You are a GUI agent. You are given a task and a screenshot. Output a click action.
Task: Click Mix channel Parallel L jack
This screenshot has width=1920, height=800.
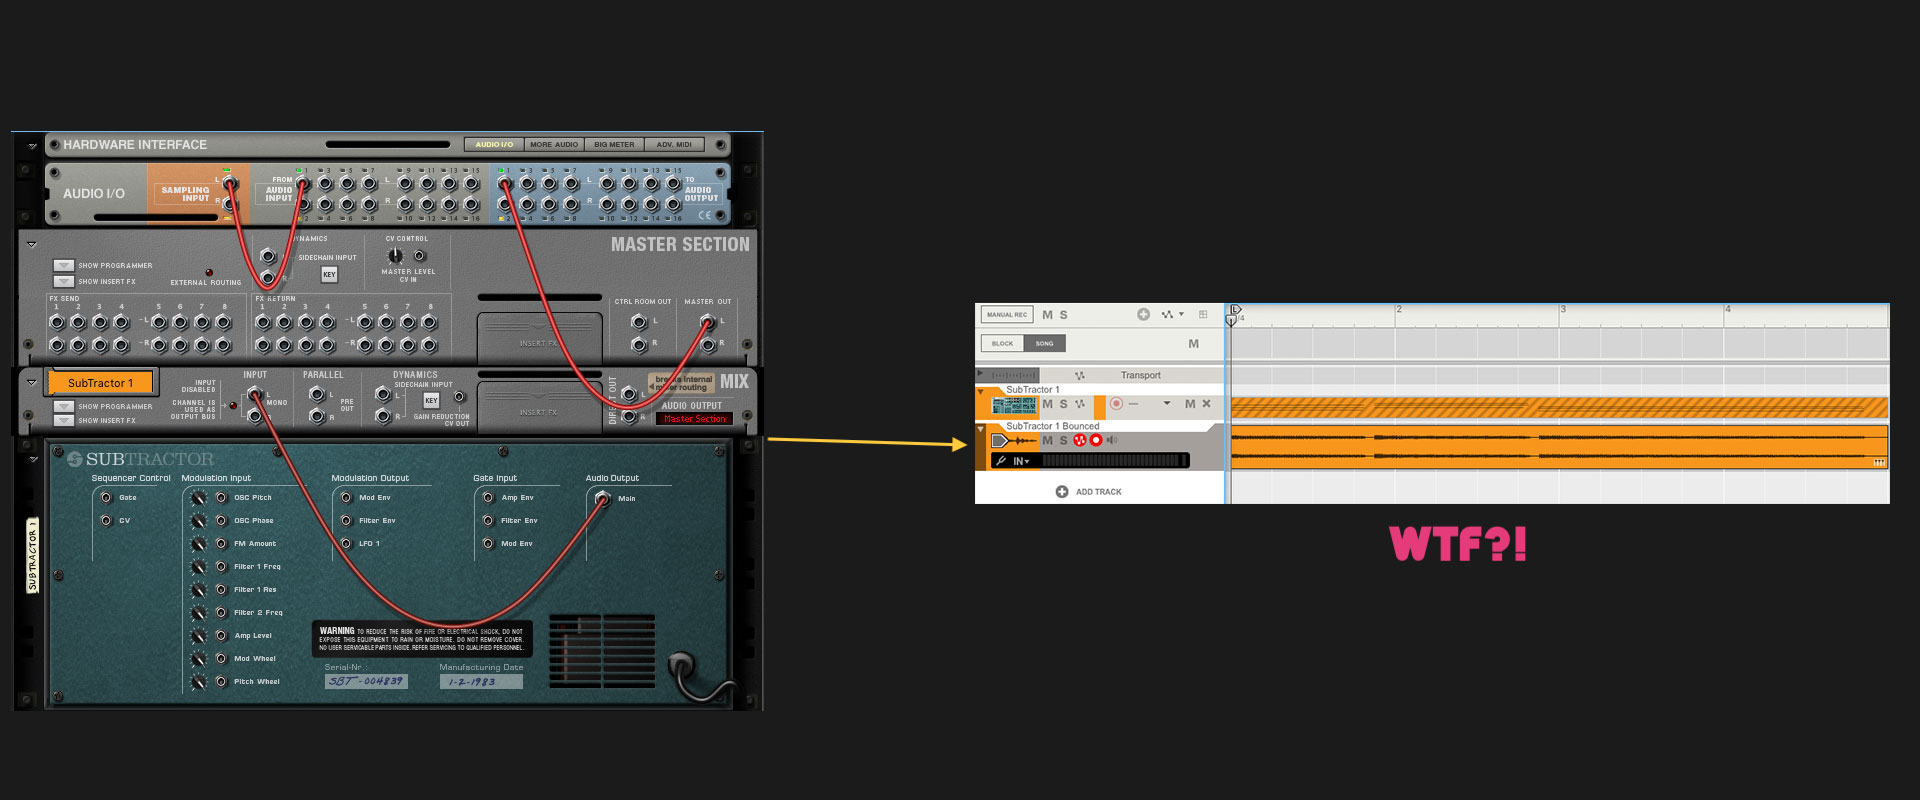click(317, 394)
